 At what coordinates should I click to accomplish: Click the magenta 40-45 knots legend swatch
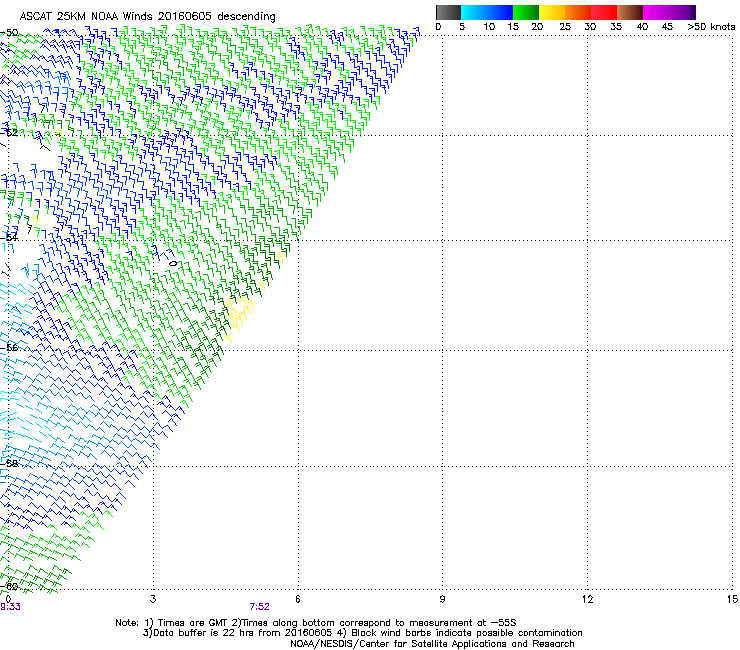pos(656,12)
